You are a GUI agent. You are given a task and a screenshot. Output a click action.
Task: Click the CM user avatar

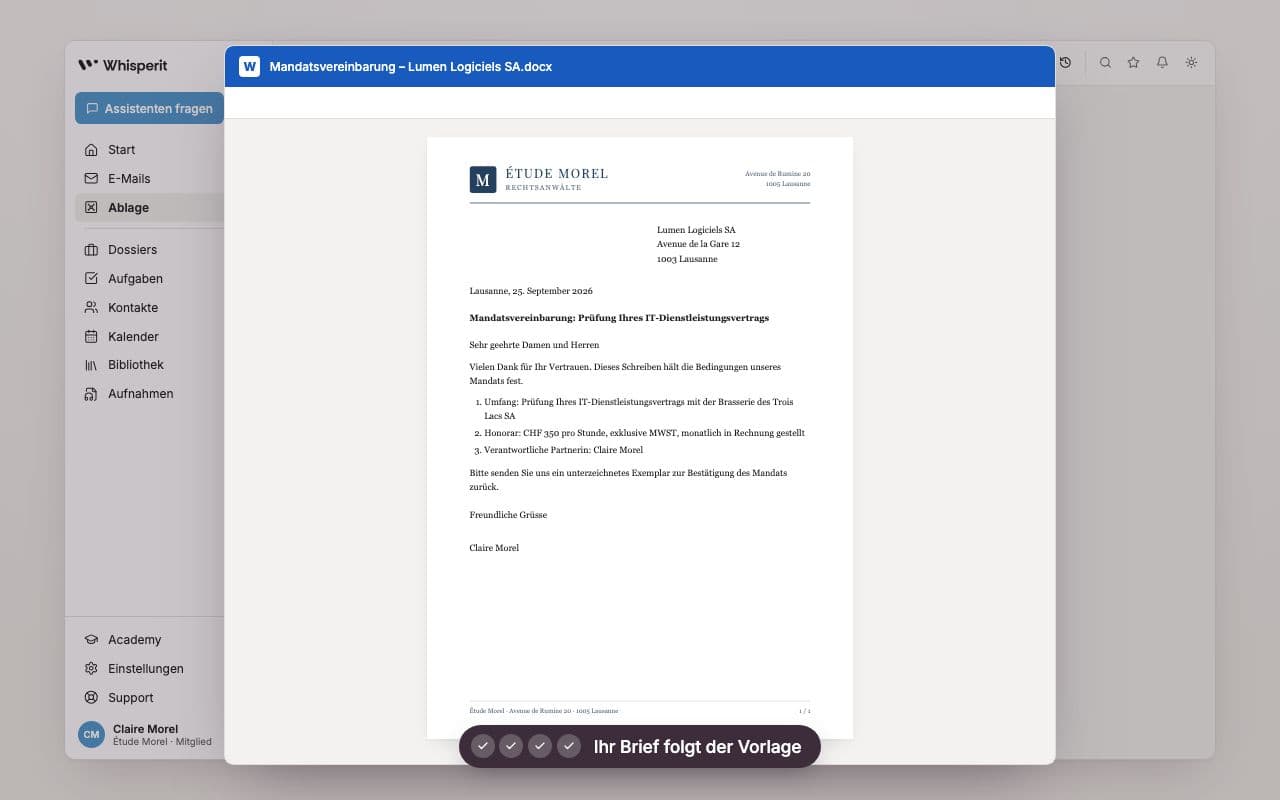[x=91, y=735]
